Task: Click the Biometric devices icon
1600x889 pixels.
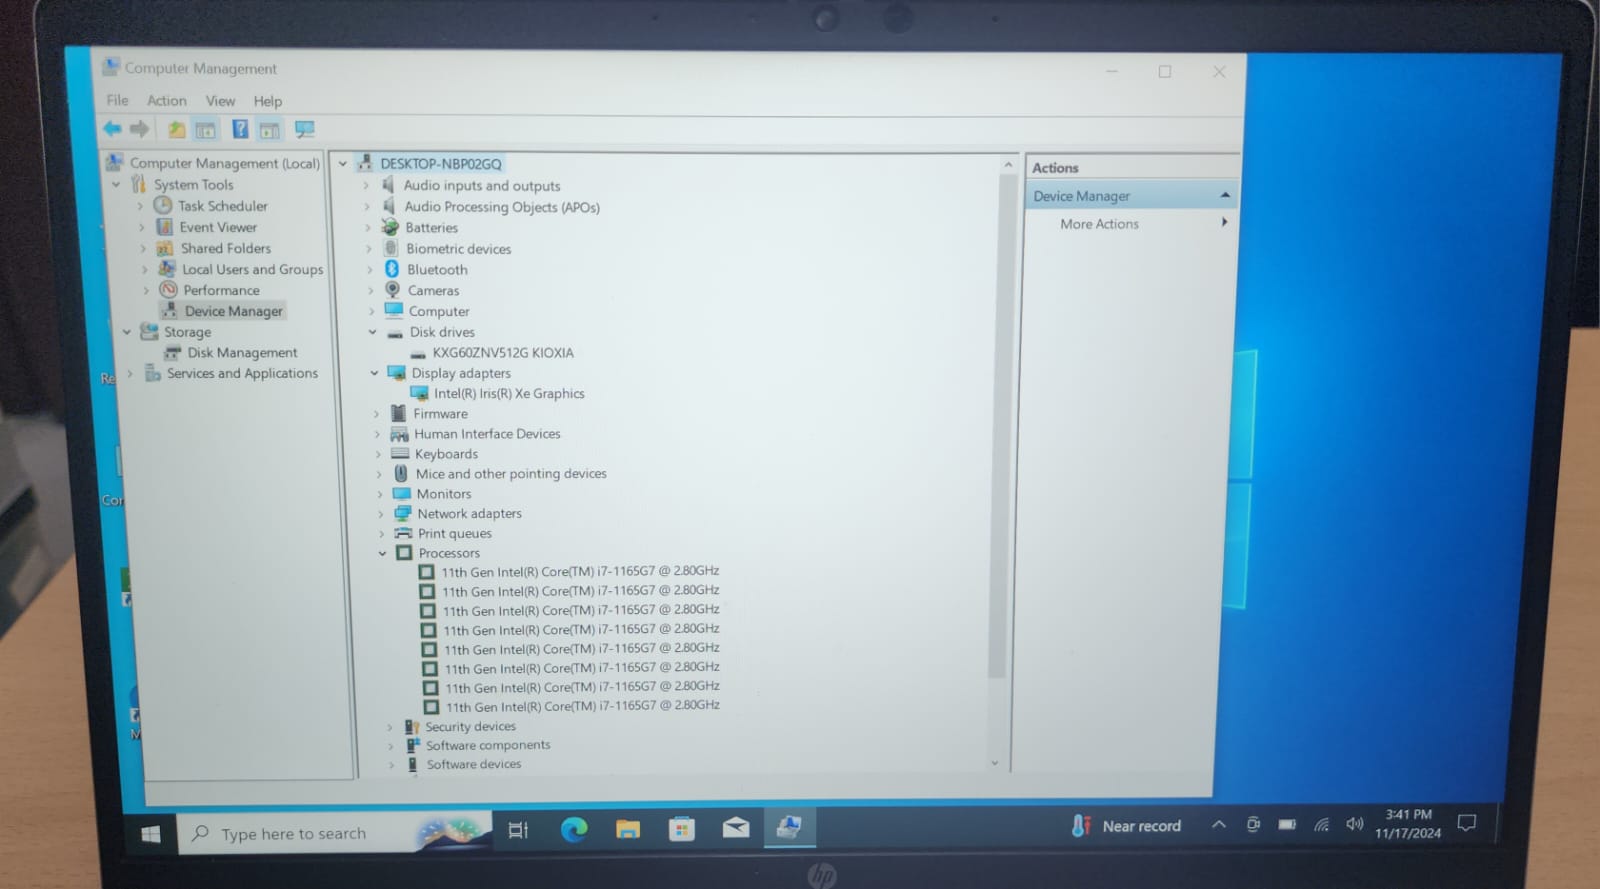Action: tap(391, 248)
